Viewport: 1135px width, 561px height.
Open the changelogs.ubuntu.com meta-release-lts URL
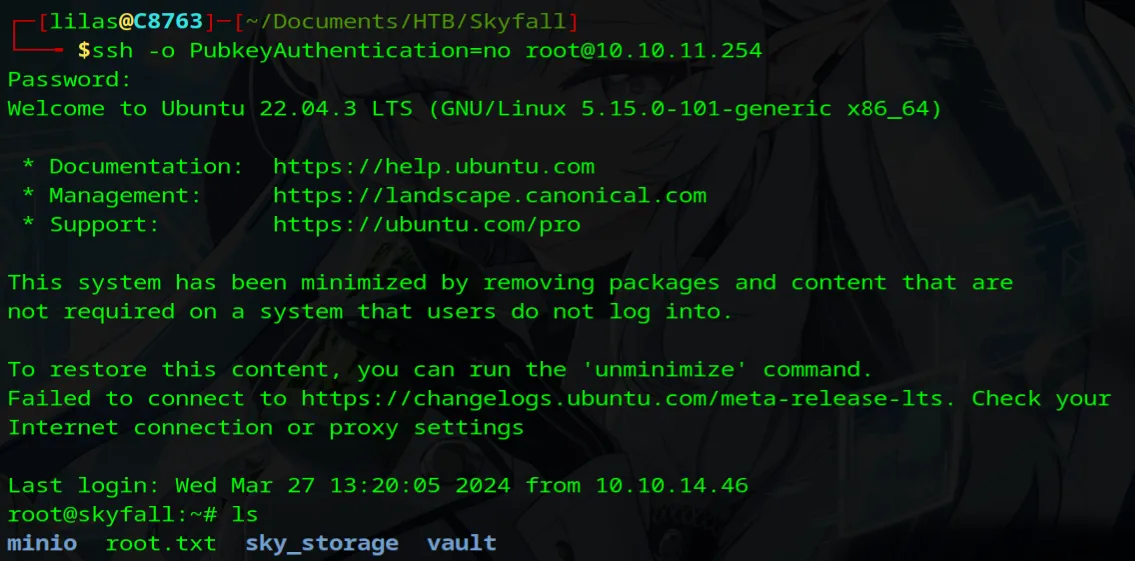pyautogui.click(x=622, y=398)
